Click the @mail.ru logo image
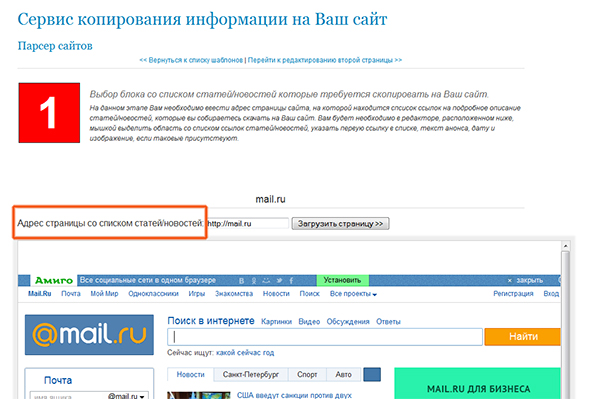Image resolution: width=600 pixels, height=399 pixels. click(89, 335)
